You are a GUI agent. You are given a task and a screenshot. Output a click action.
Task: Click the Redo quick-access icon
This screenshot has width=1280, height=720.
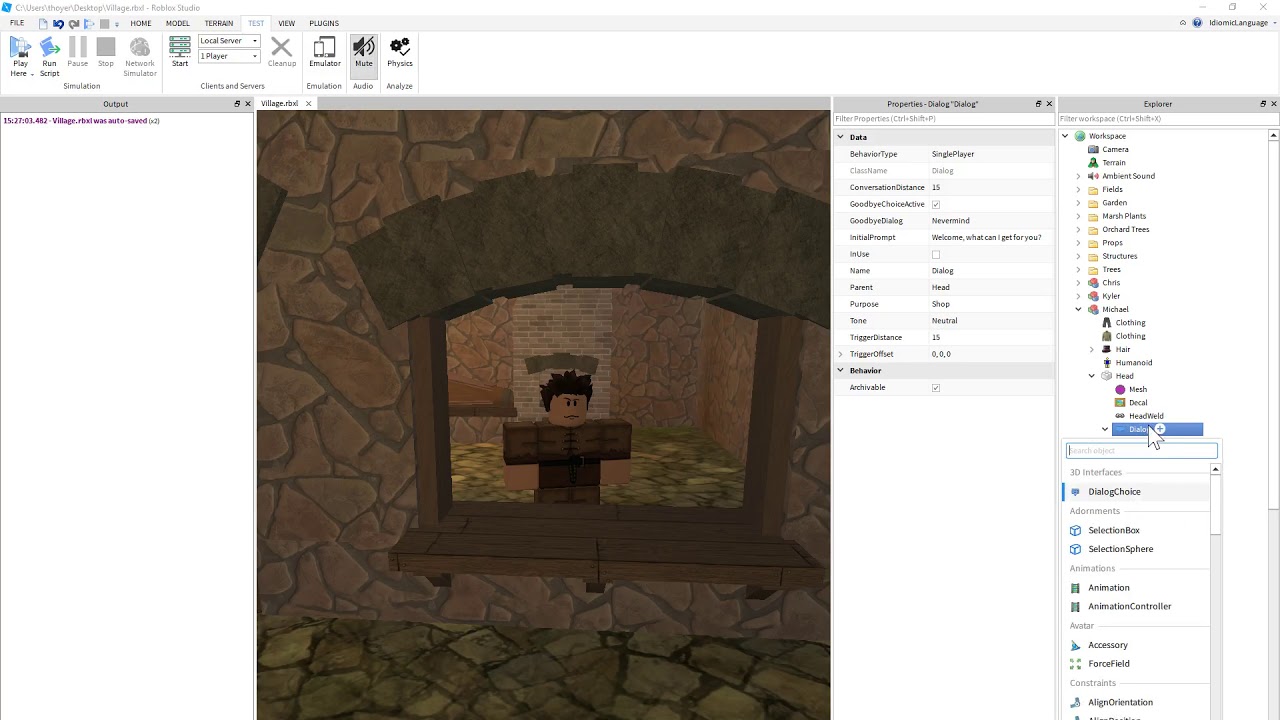(x=74, y=23)
